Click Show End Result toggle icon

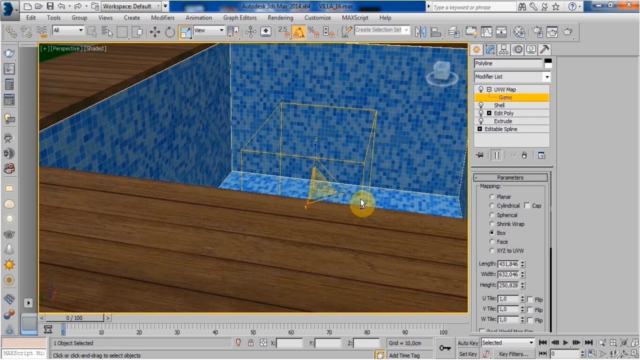(497, 155)
